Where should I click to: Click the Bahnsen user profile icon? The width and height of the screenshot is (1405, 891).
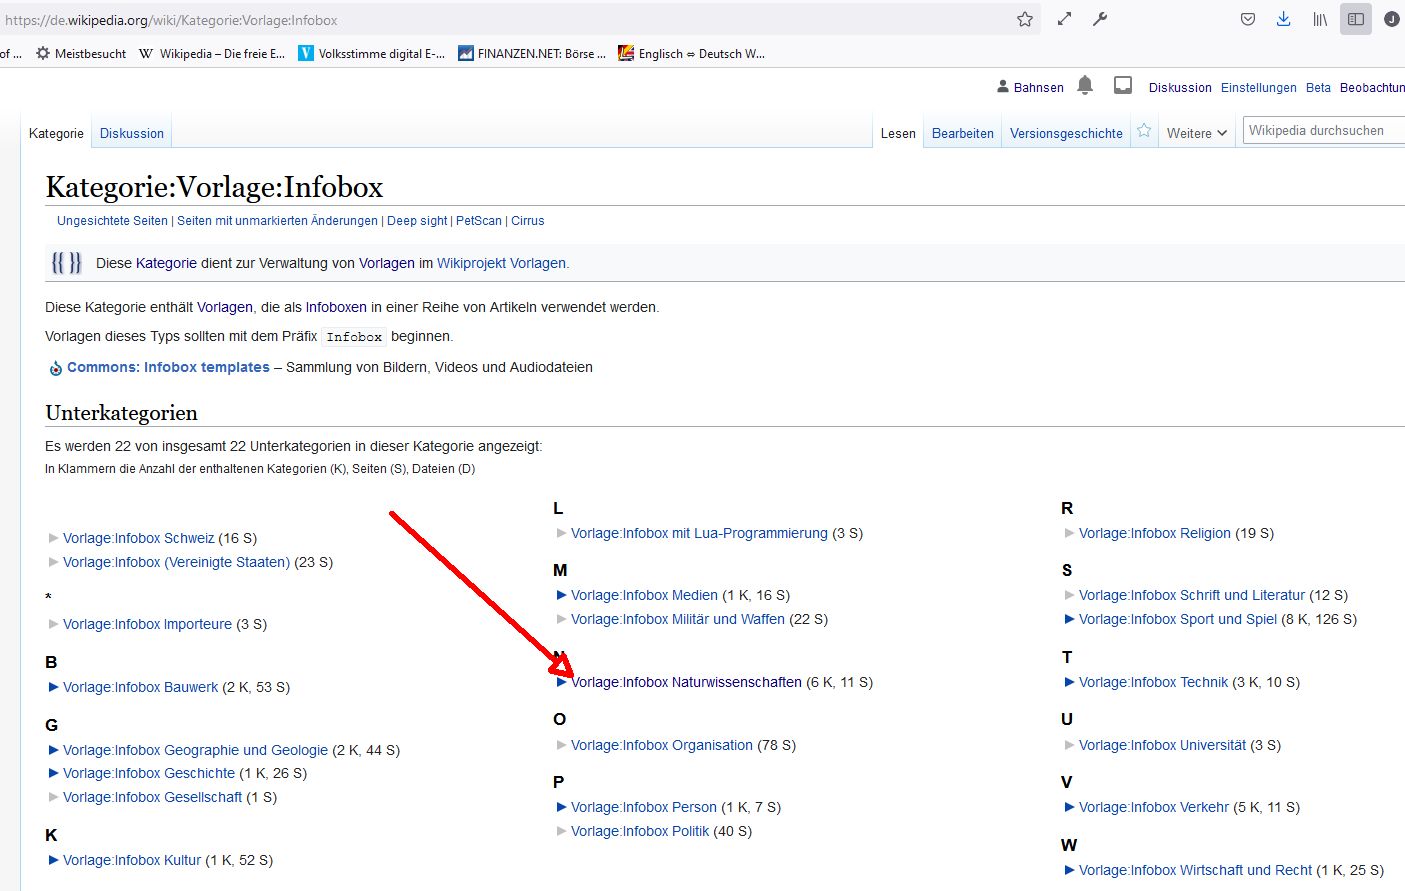point(1003,87)
